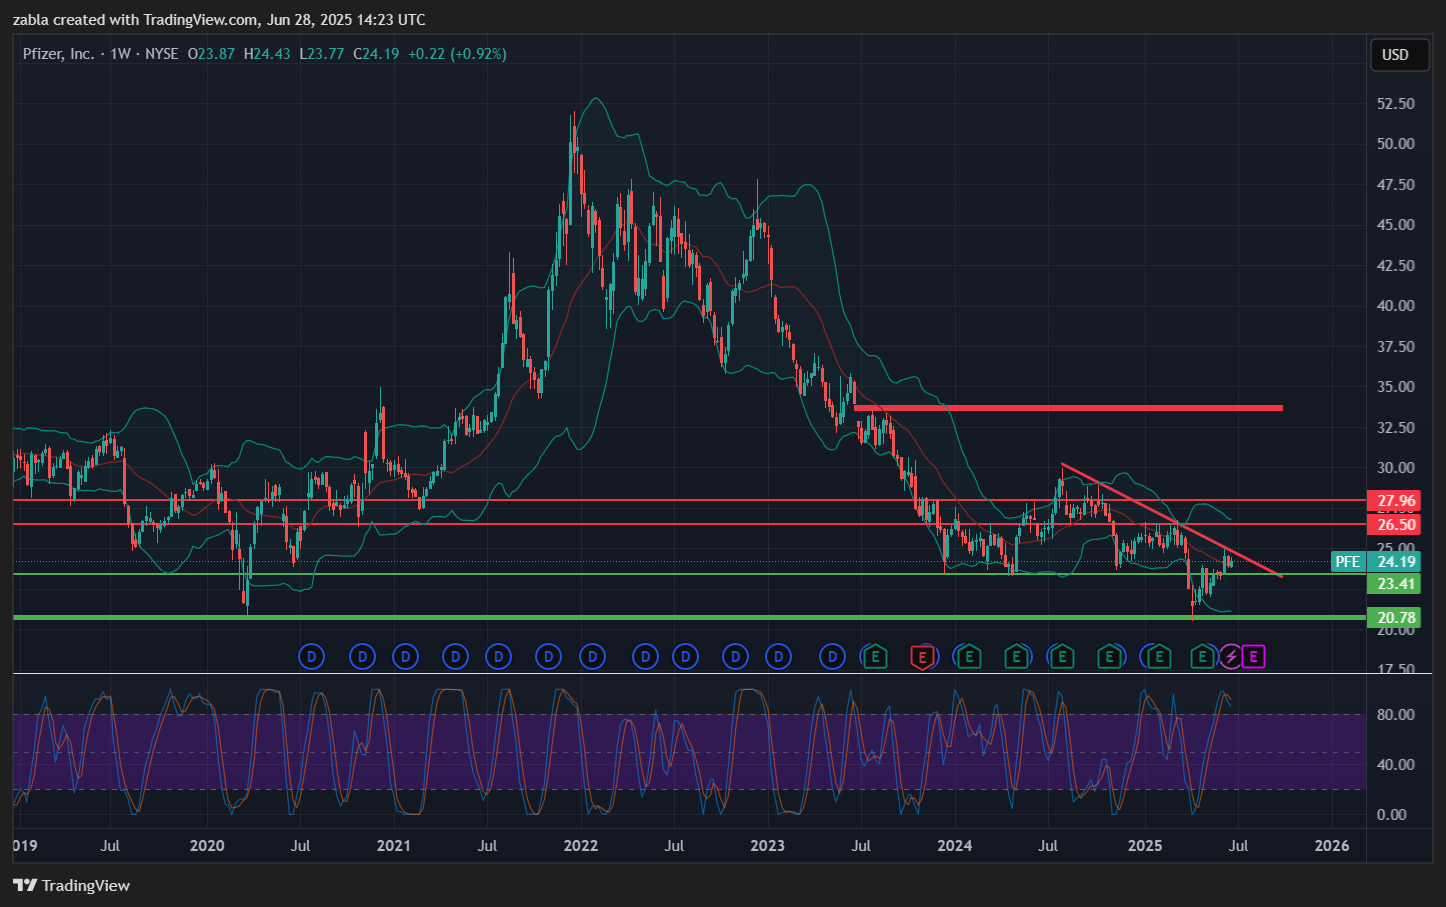Click the 2021 label on time axis
The height and width of the screenshot is (907, 1446).
click(394, 846)
